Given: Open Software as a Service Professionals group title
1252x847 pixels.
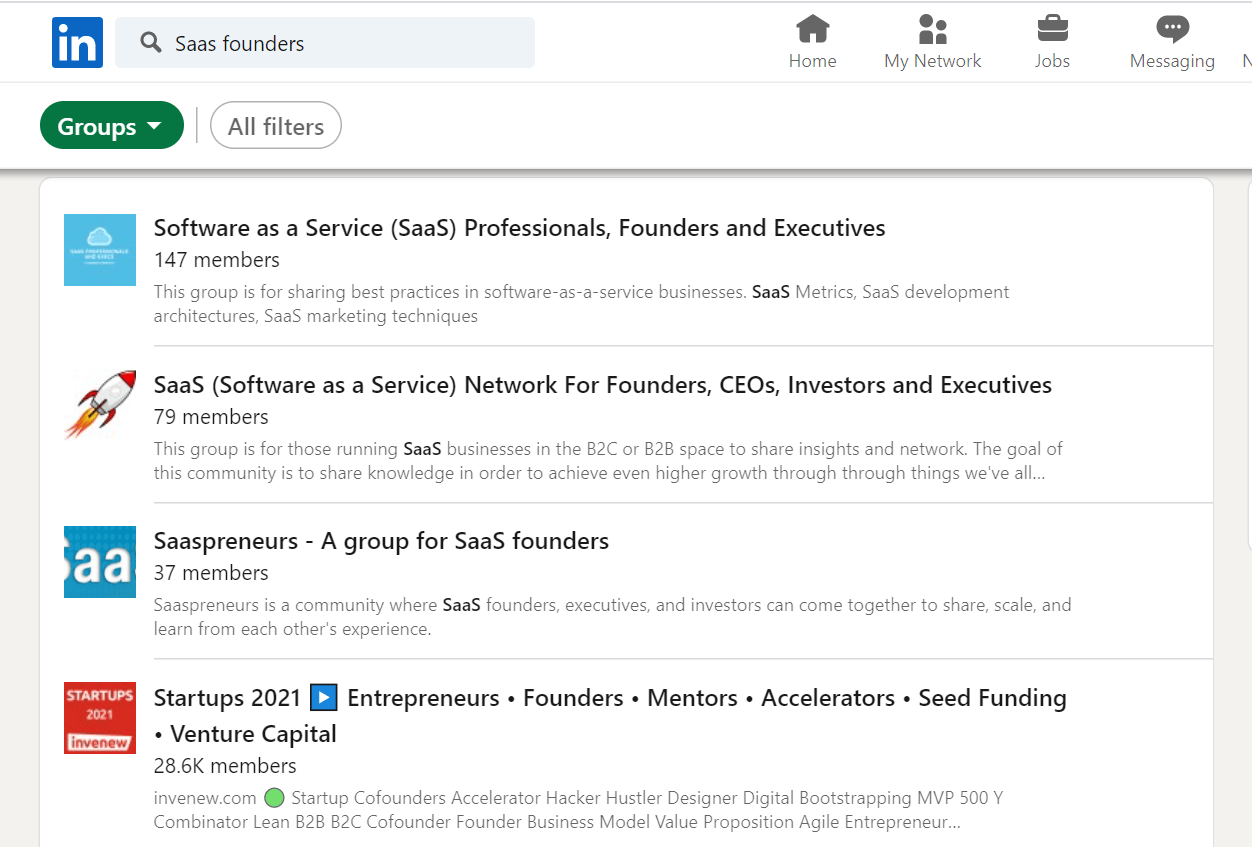Looking at the screenshot, I should click(x=519, y=228).
